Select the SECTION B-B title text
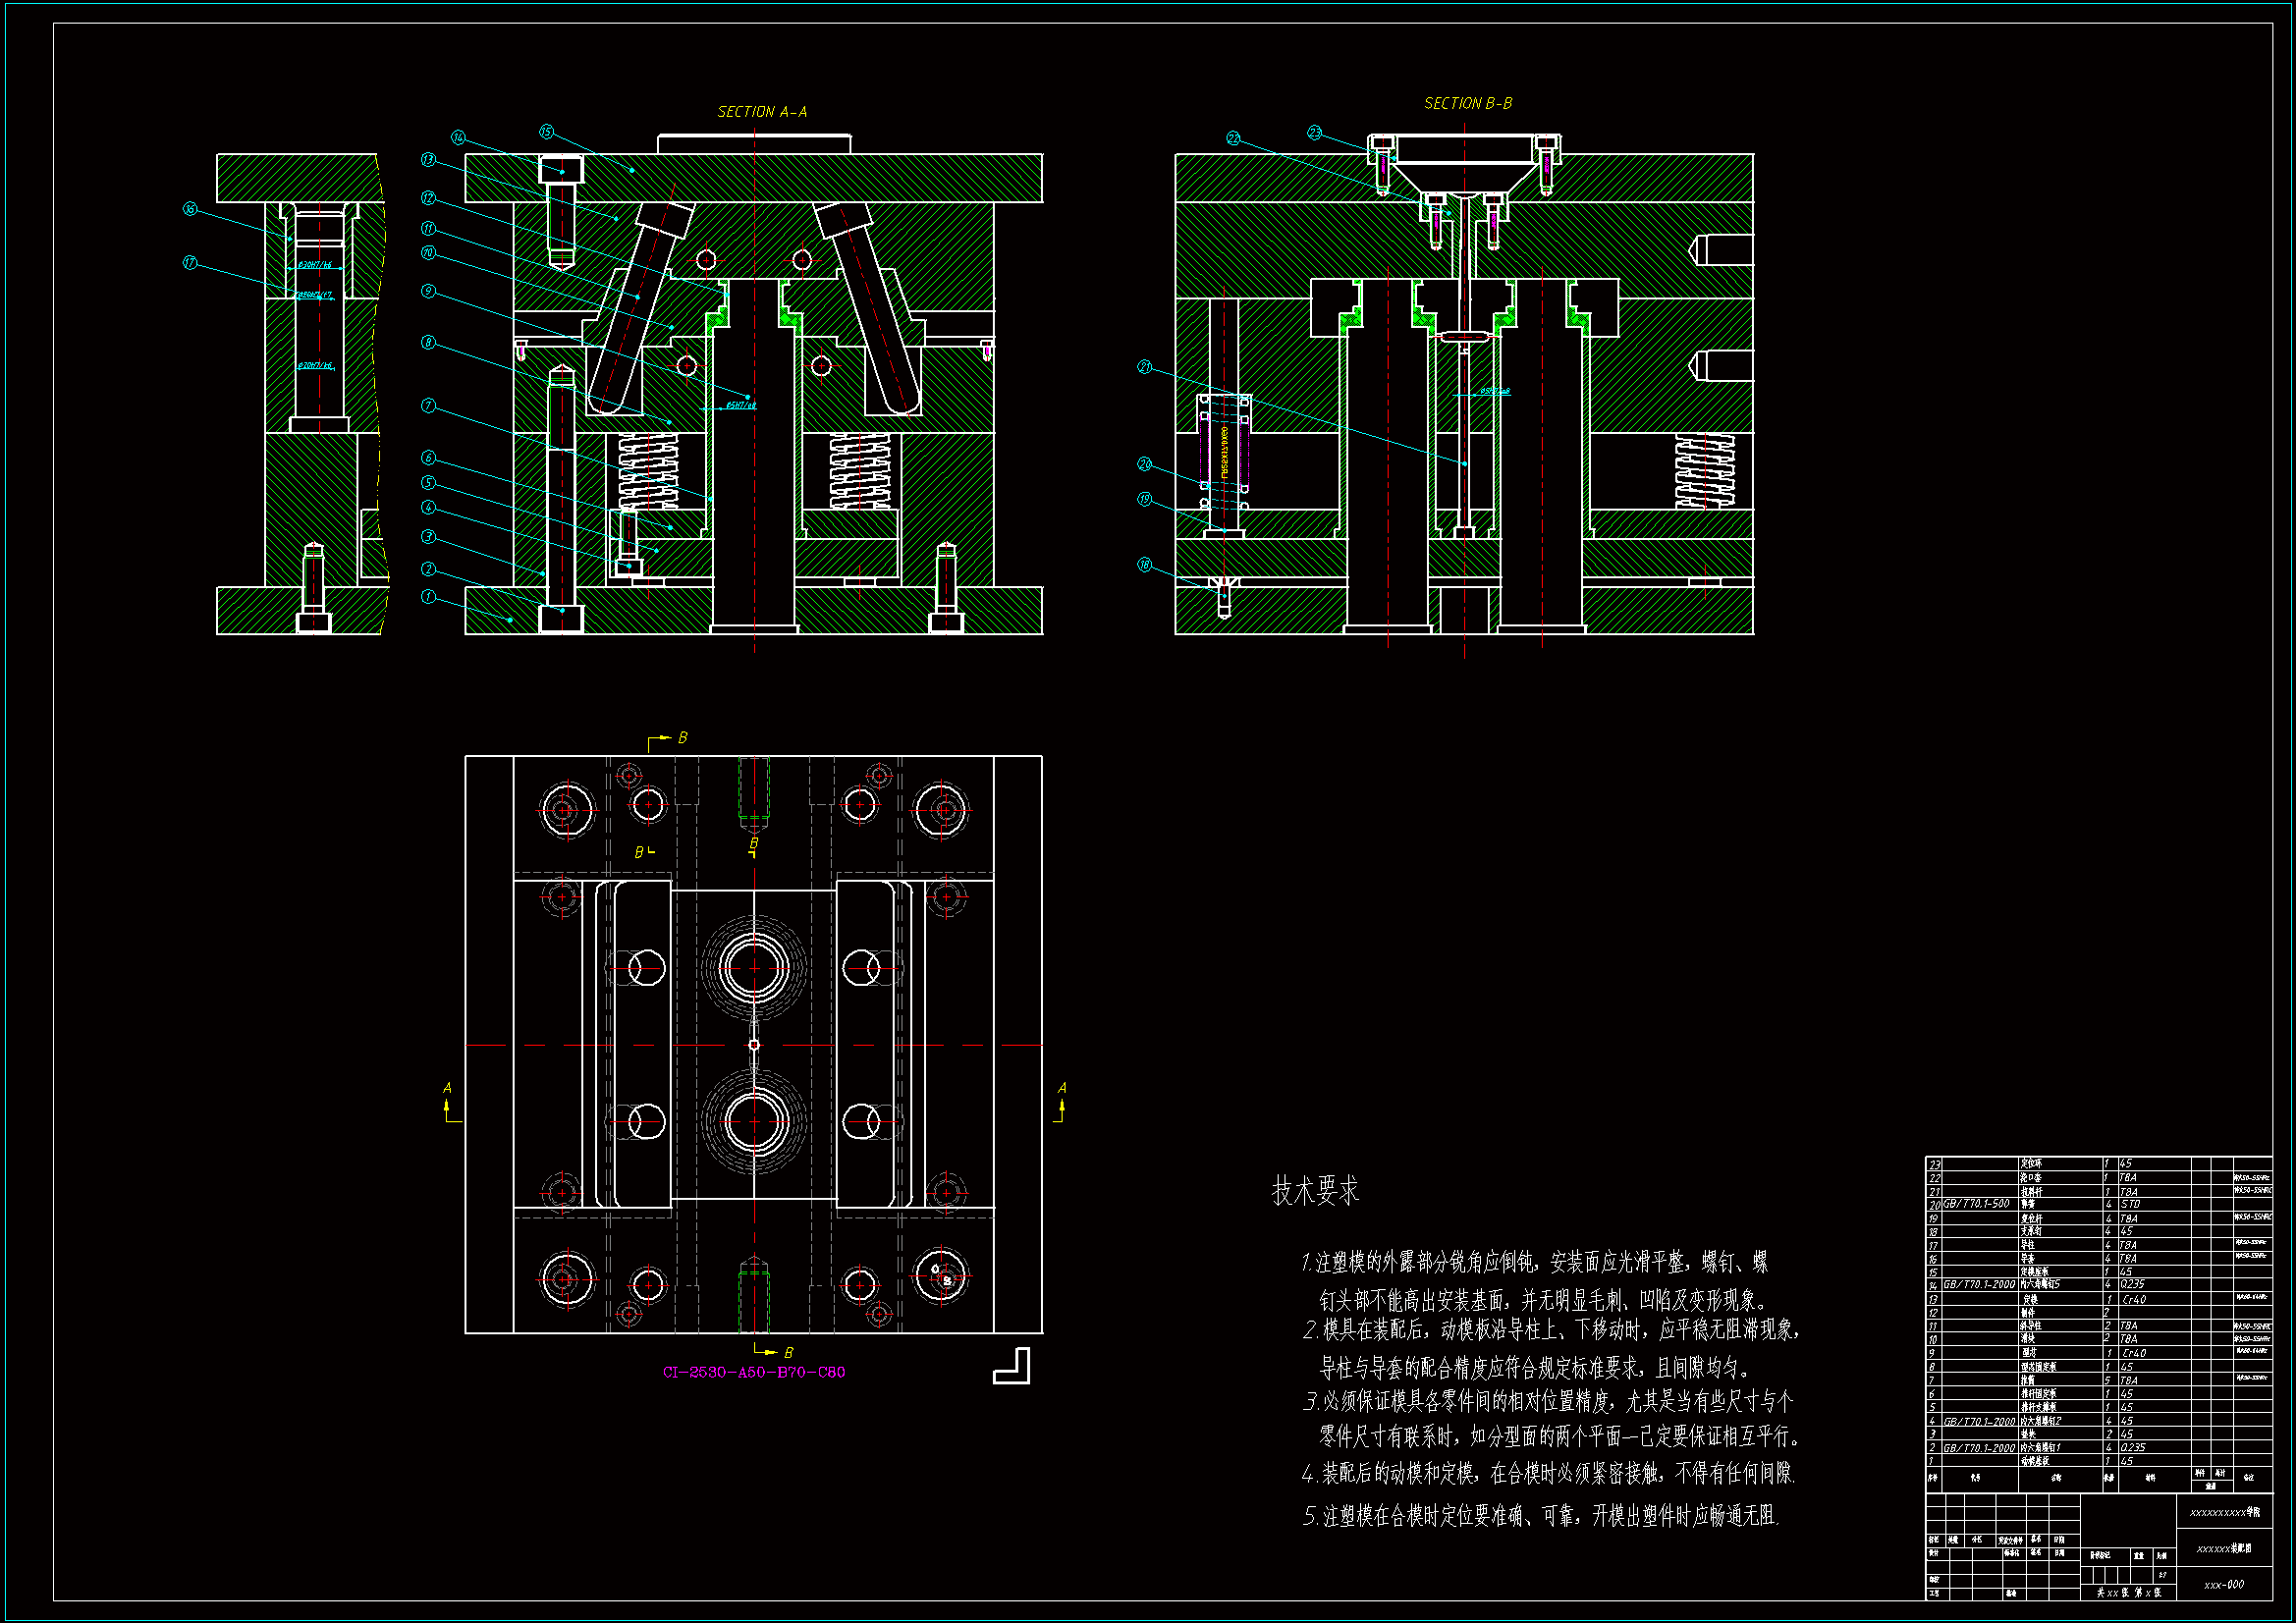2296x1623 pixels. click(1467, 104)
